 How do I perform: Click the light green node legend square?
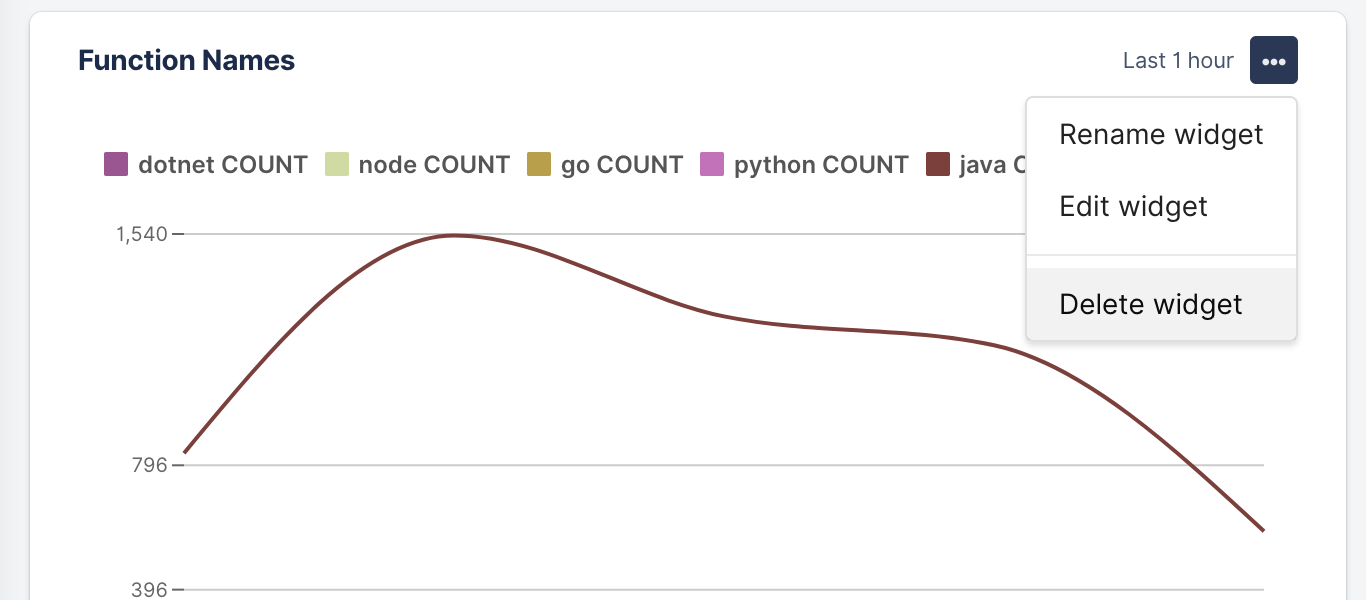[x=337, y=164]
